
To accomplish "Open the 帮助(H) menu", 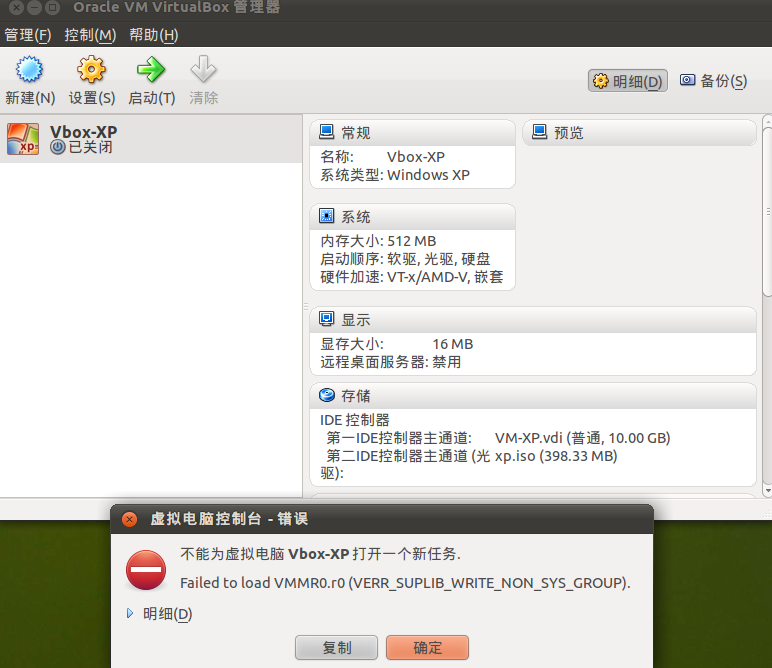I will (154, 35).
